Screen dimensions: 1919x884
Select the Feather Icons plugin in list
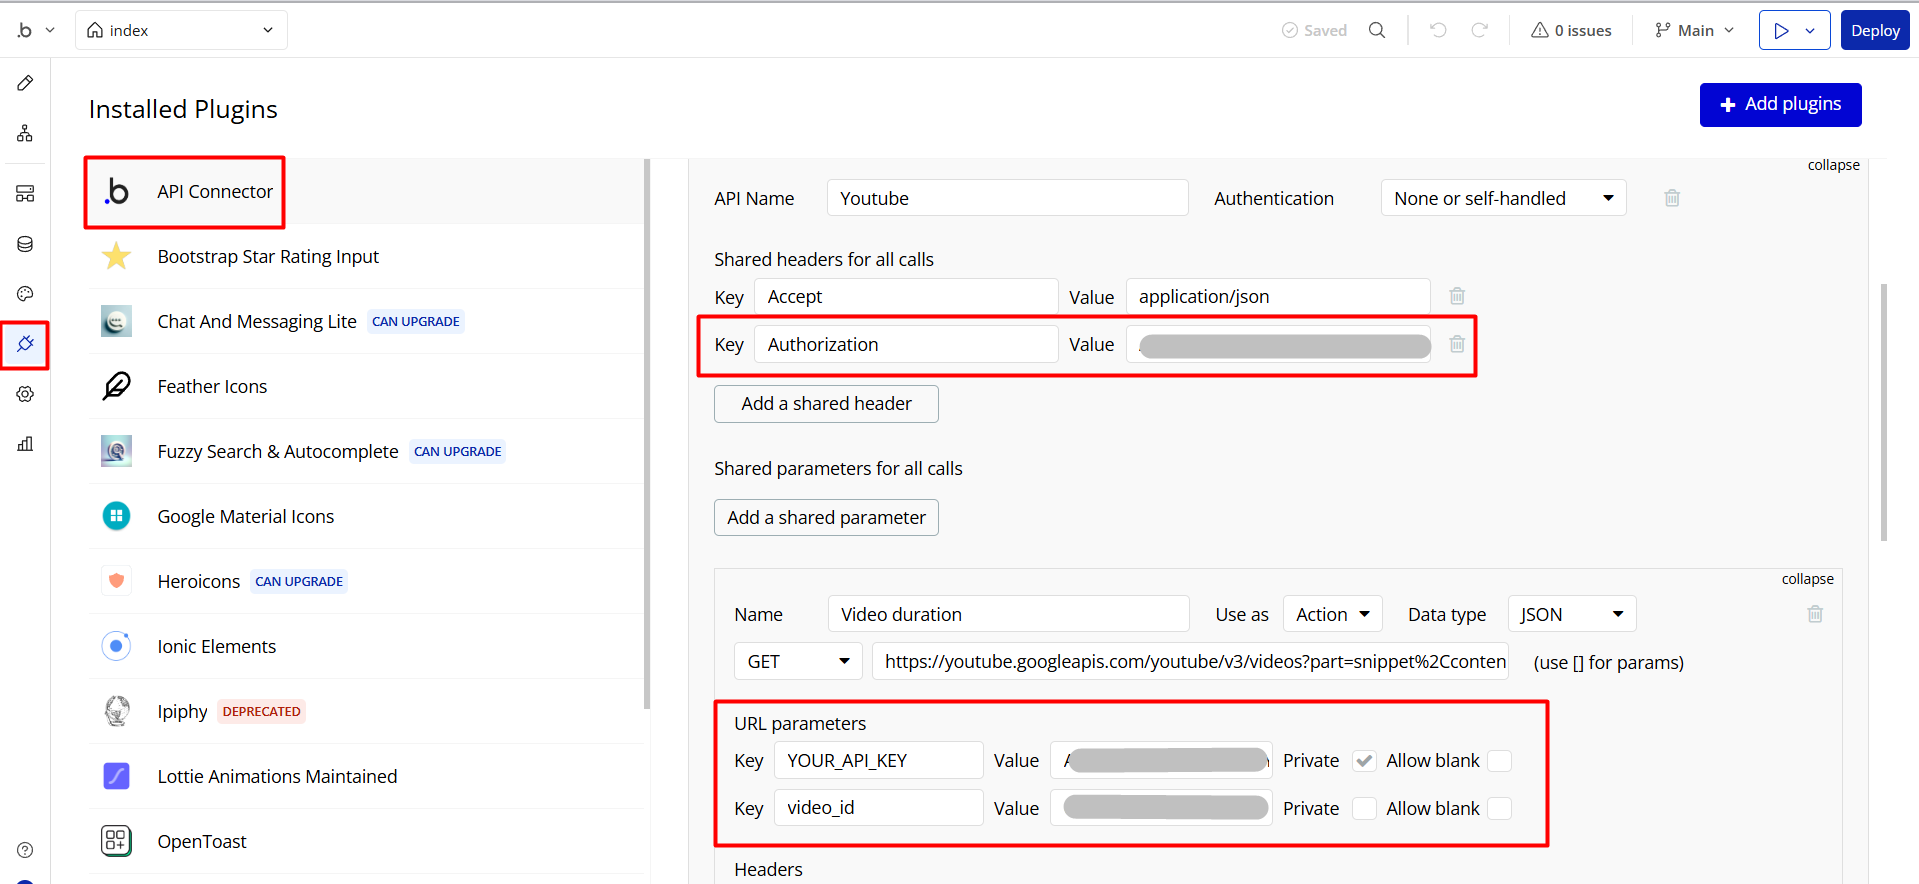pos(212,387)
